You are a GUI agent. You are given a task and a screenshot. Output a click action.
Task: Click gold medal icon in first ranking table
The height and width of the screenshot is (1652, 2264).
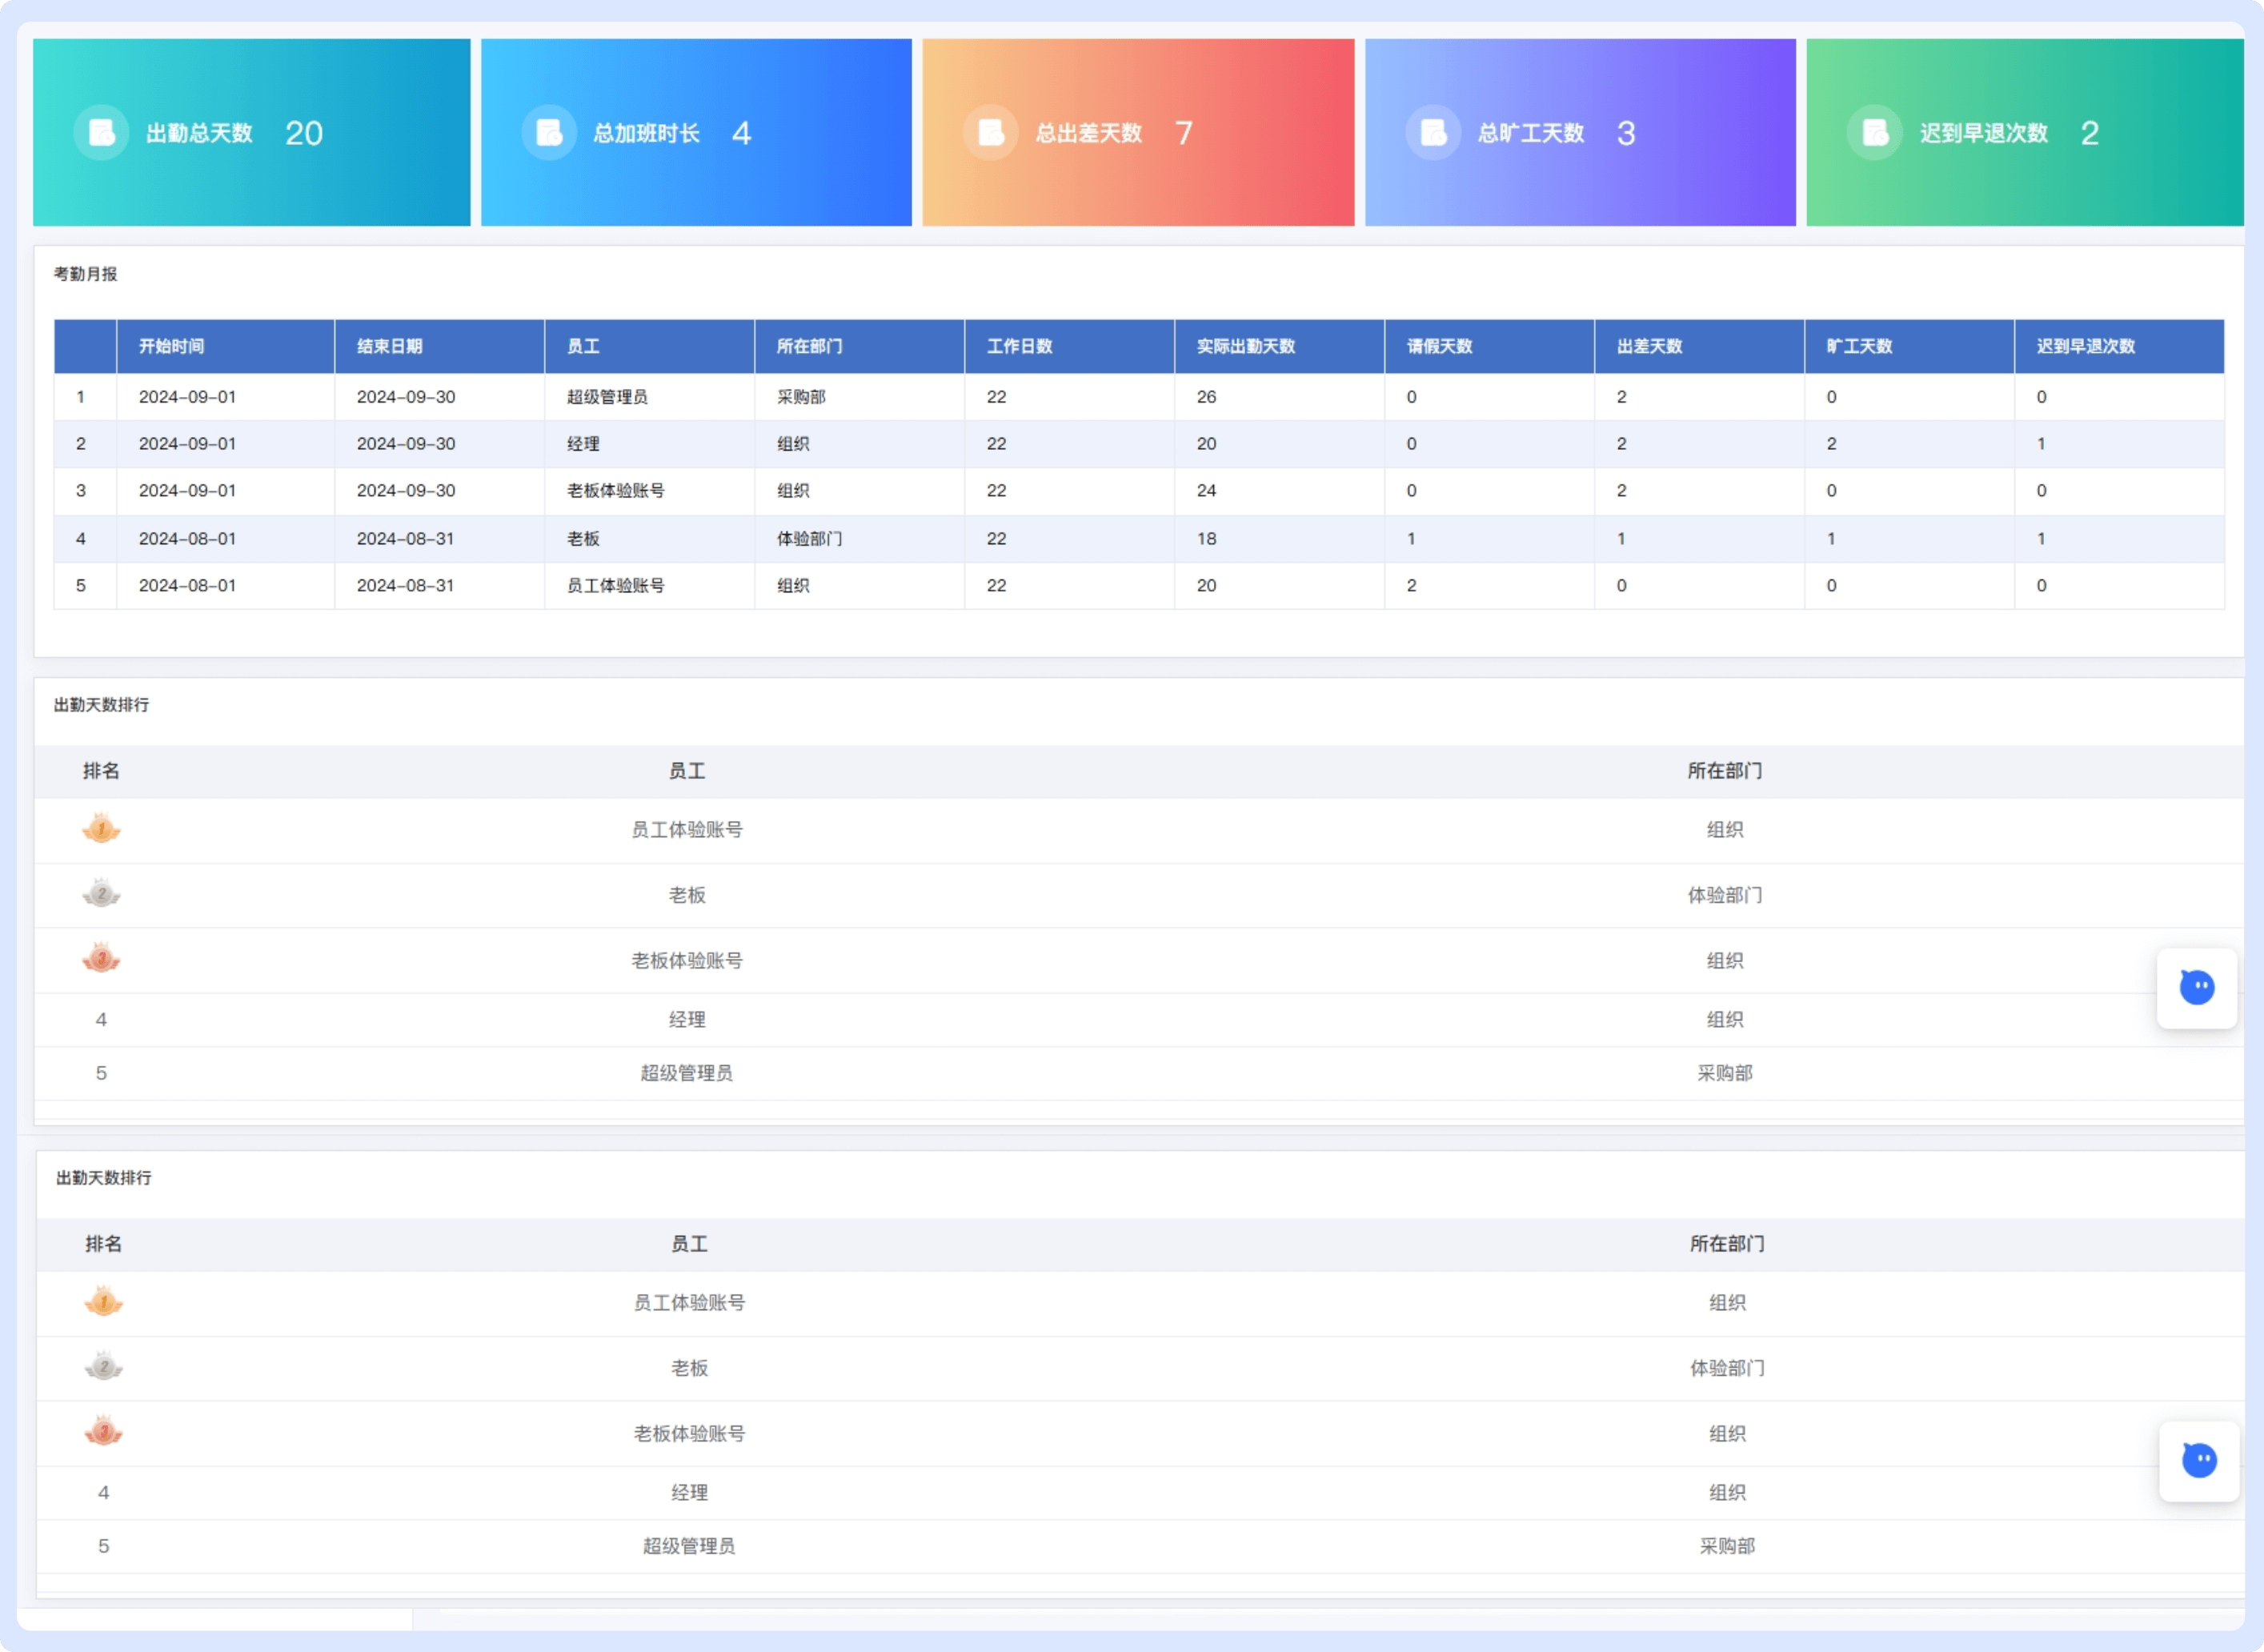click(101, 828)
